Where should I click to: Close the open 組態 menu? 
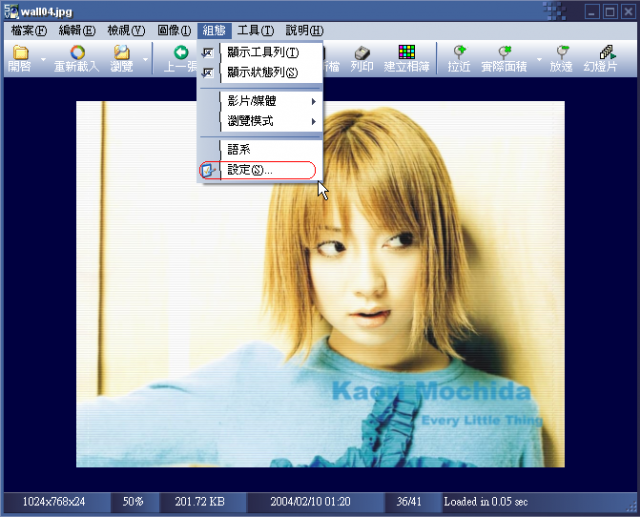[x=214, y=31]
